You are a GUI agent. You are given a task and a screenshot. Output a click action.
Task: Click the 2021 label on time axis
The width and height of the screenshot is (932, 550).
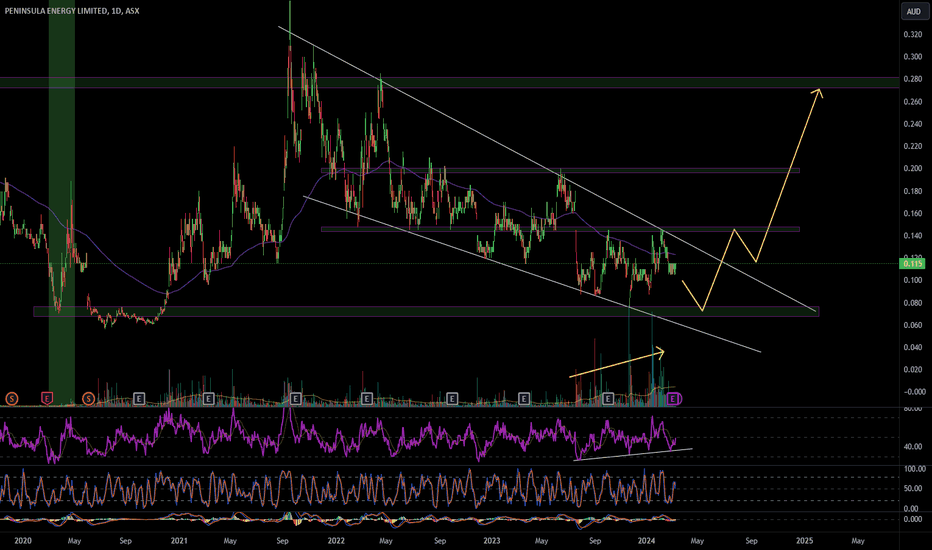coord(179,541)
